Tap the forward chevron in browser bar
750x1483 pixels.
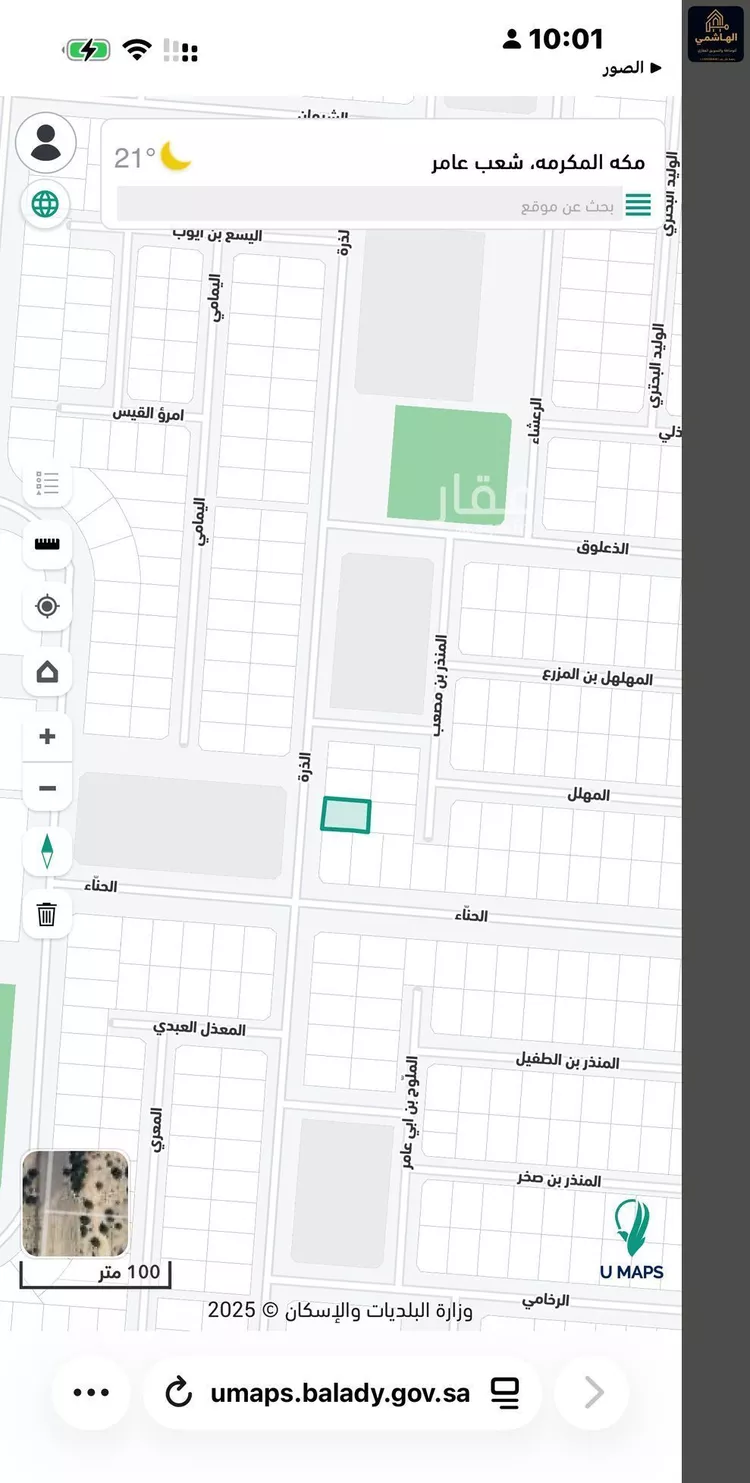(593, 1392)
